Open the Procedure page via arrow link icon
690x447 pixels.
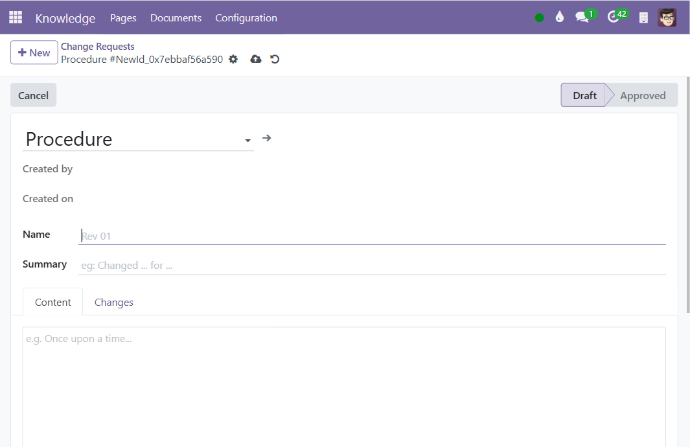click(x=266, y=138)
